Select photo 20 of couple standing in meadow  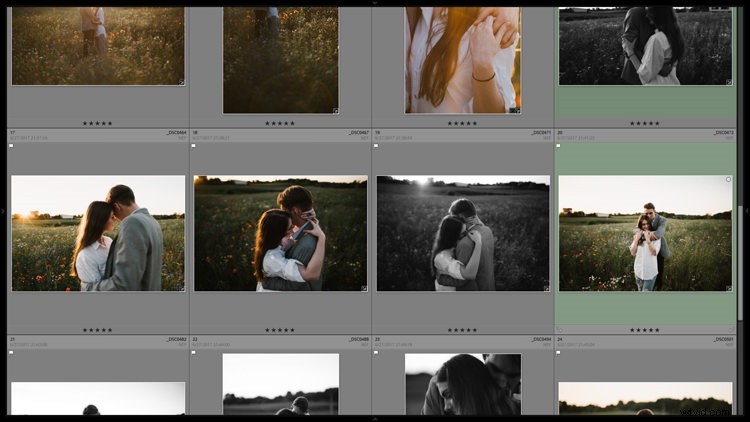point(645,233)
